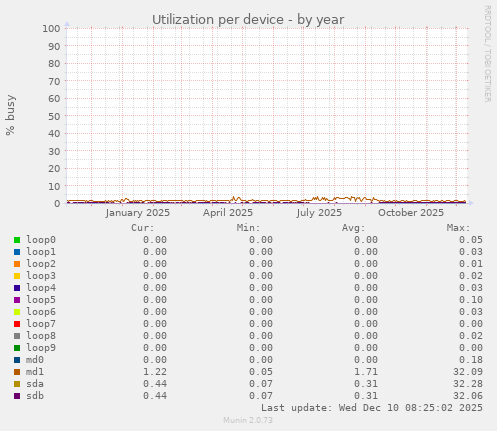Click the '% busy' y-axis label

pos(10,115)
